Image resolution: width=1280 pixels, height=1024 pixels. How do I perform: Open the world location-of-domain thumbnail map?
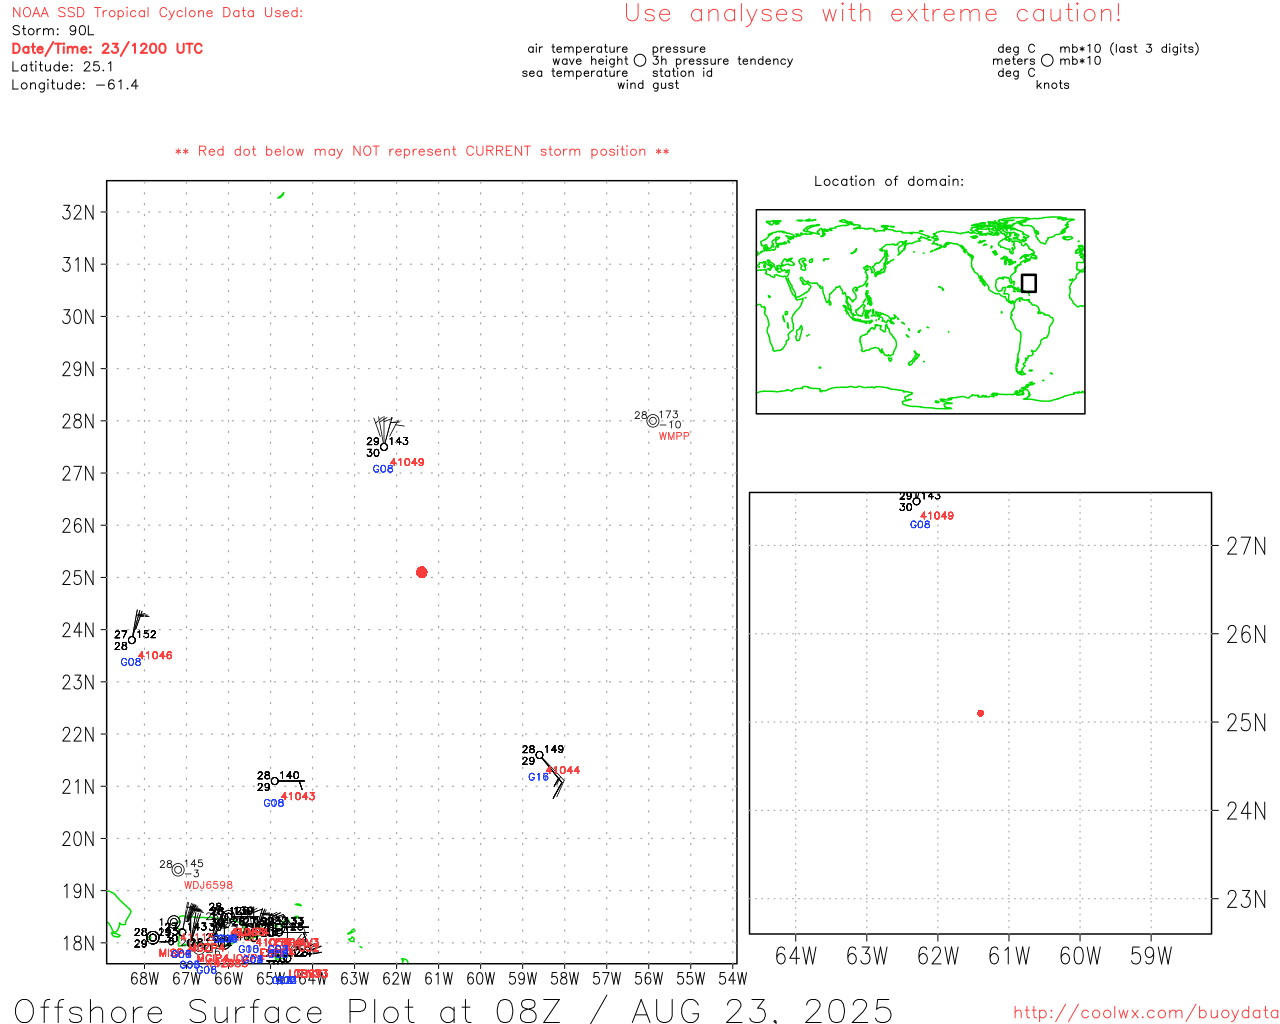click(920, 312)
